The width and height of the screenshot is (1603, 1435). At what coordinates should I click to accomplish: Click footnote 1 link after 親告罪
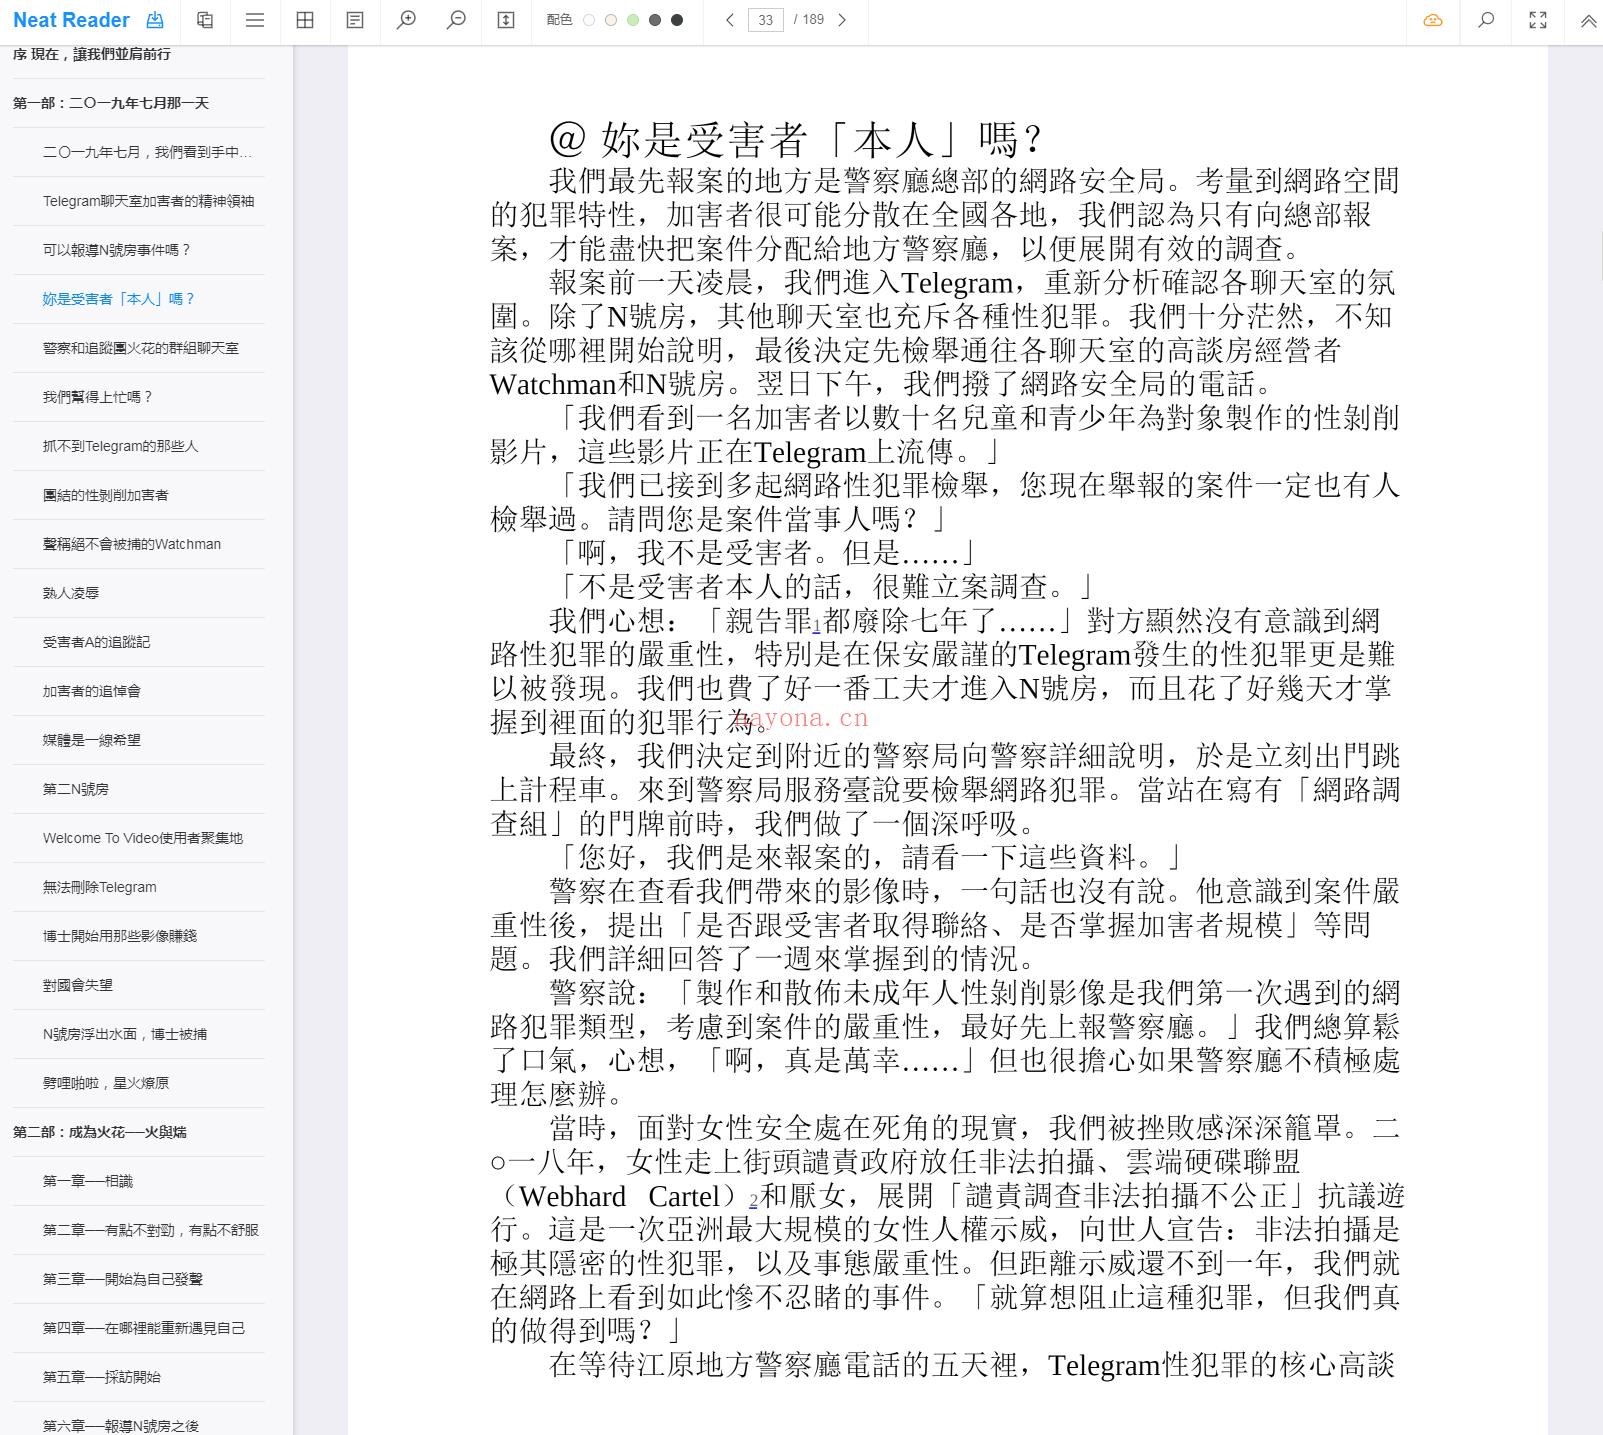[816, 626]
